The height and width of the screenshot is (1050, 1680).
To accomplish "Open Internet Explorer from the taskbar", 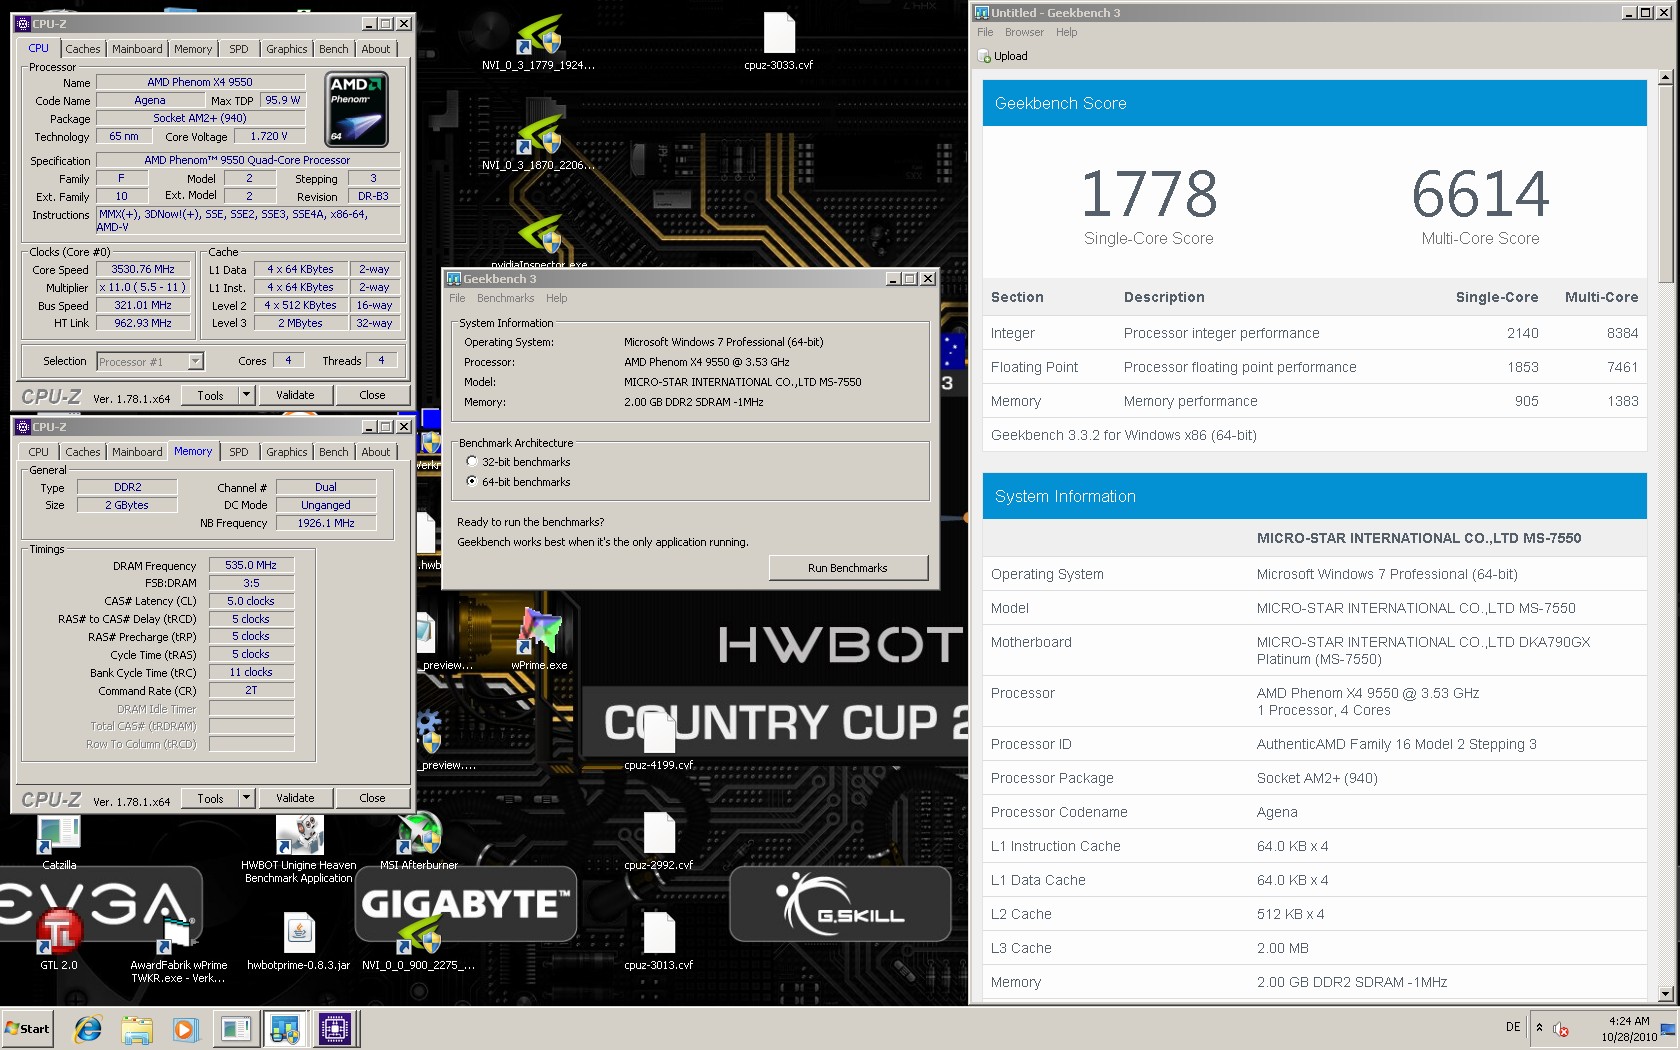I will 88,1029.
